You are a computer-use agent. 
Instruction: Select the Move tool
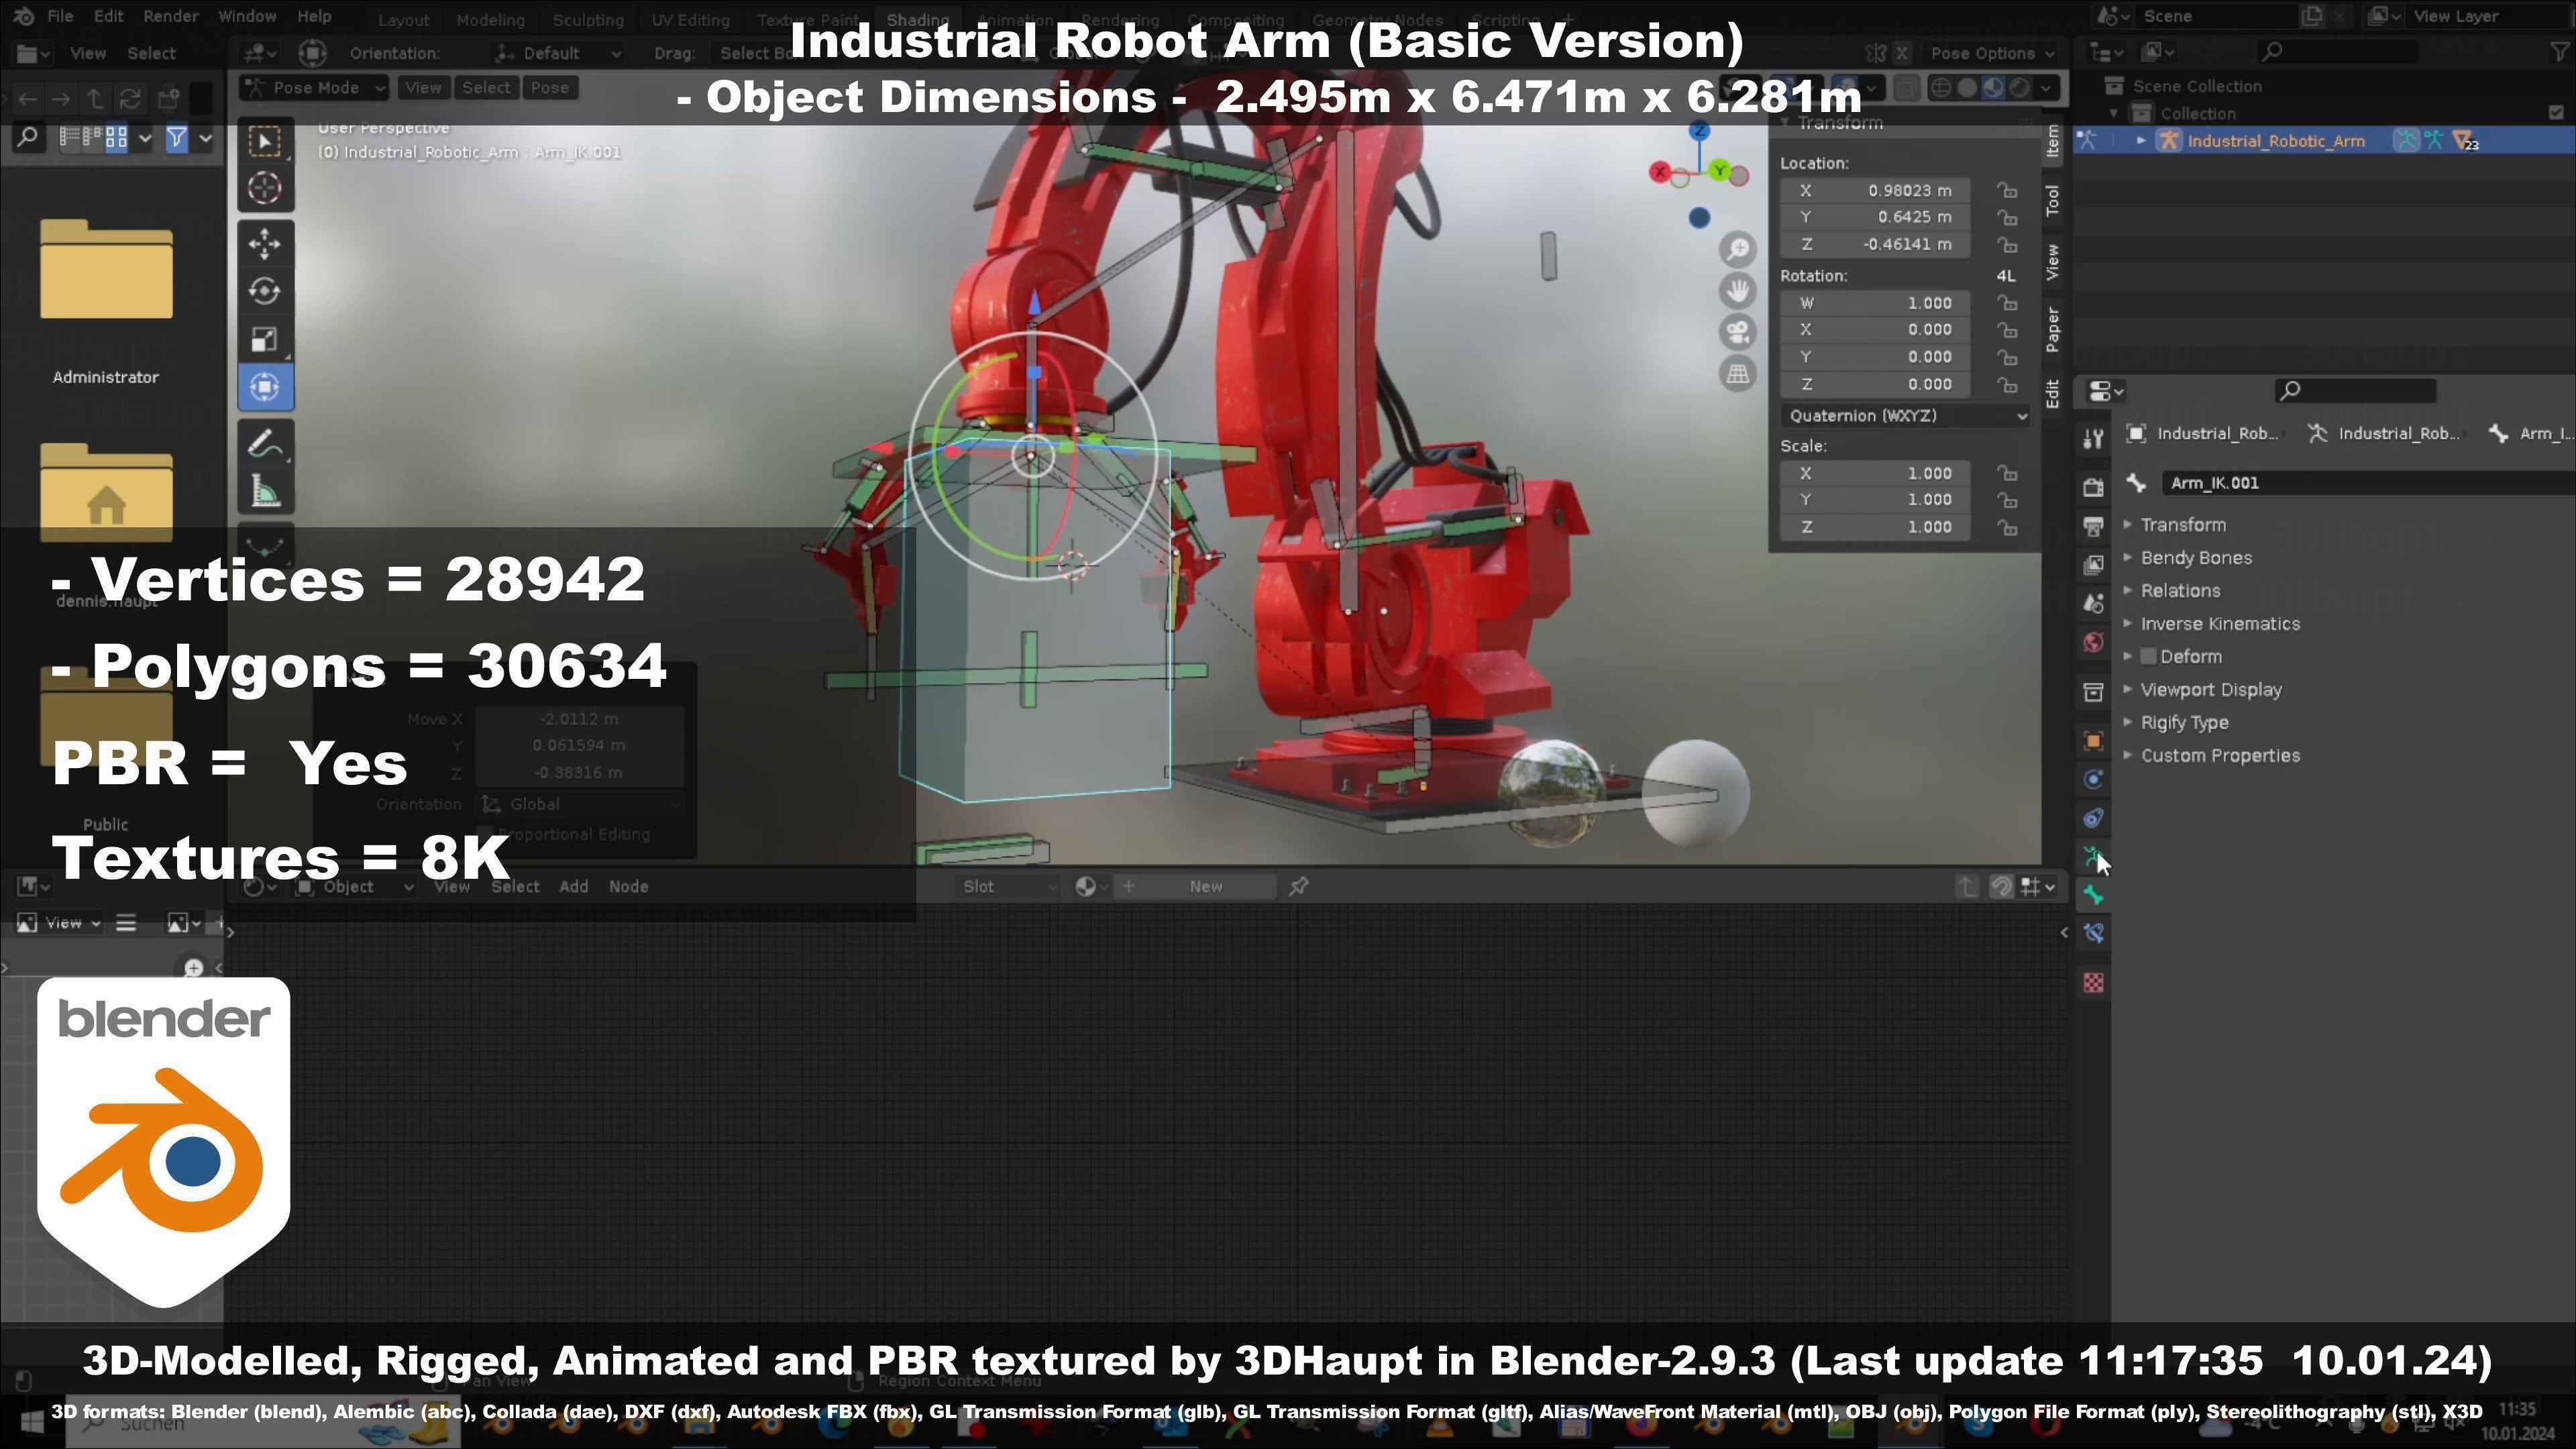[265, 243]
